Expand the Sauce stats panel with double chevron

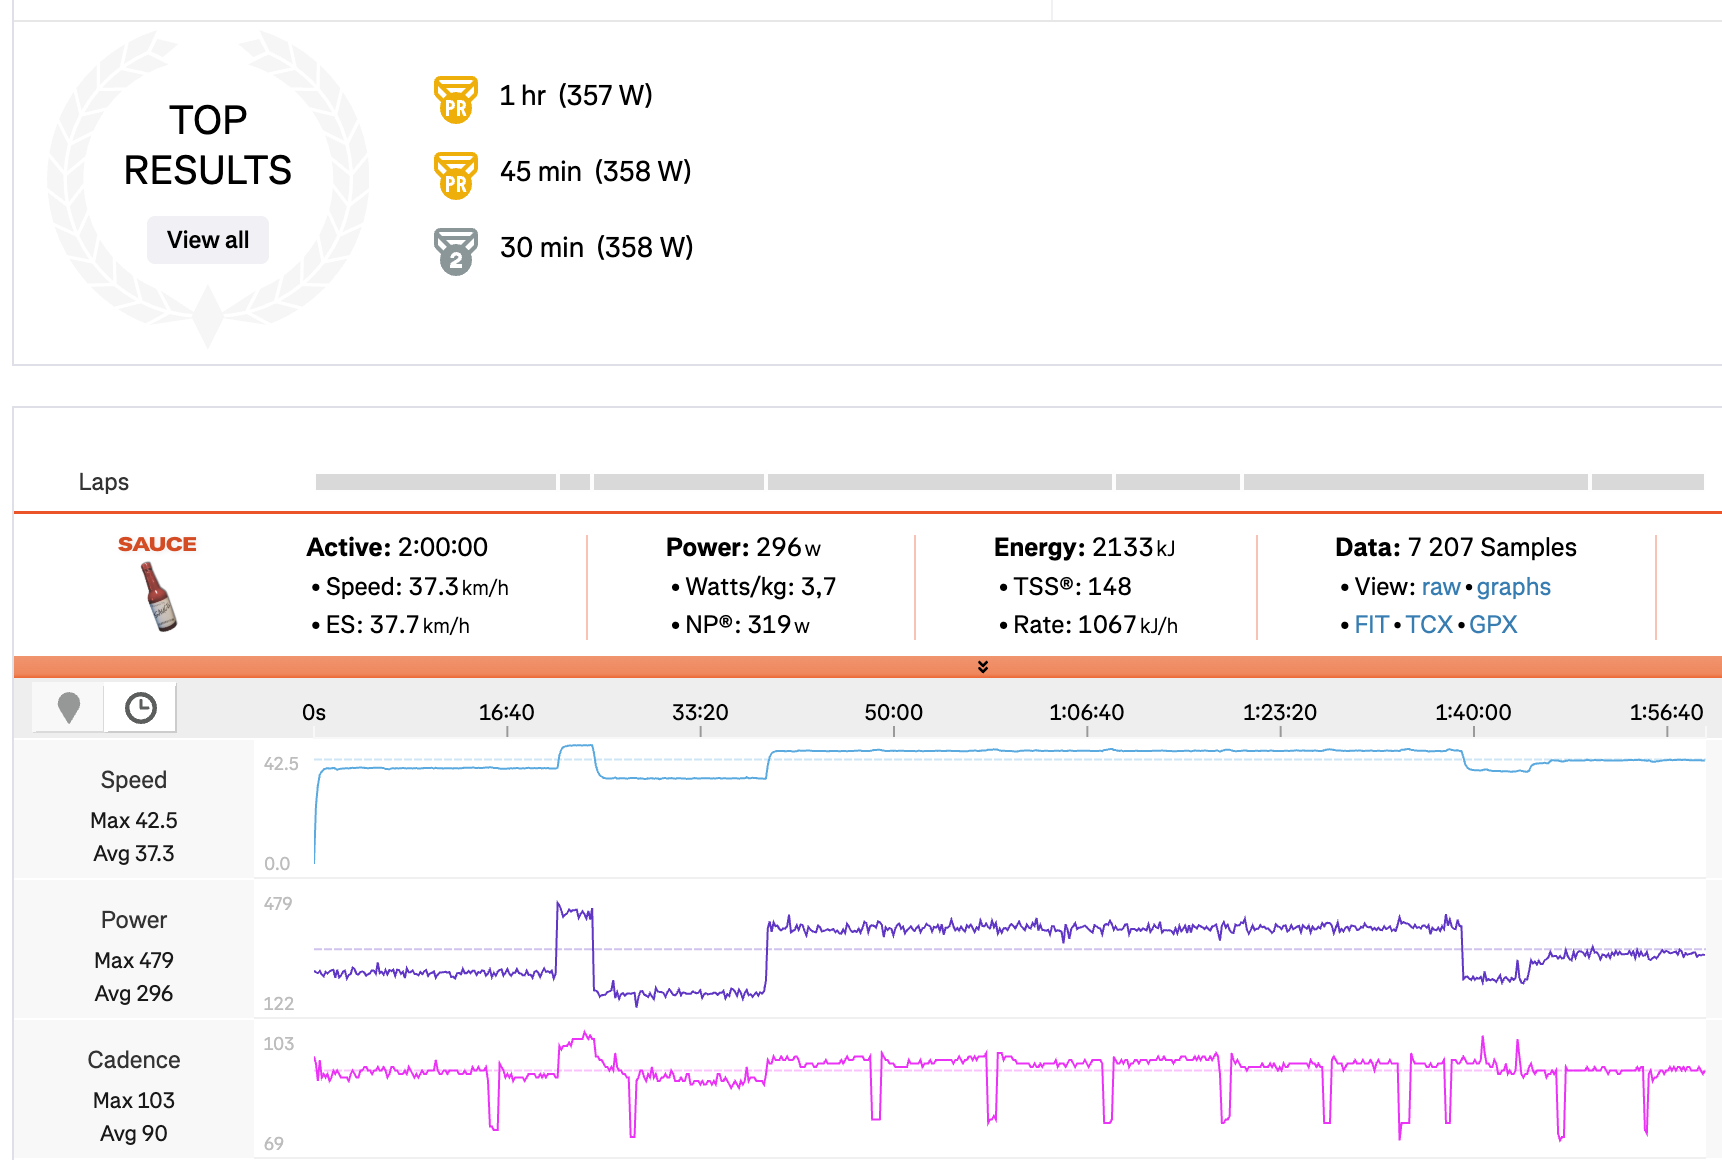983,667
